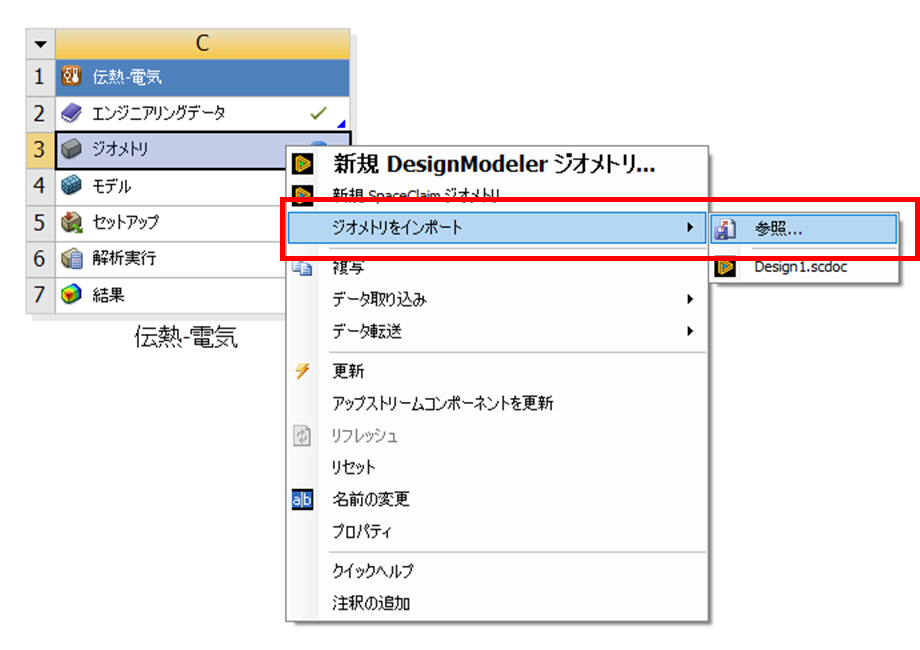Select 新規 DesignModeler ジオメトリ... menu item
The height and width of the screenshot is (650, 920).
click(497, 164)
